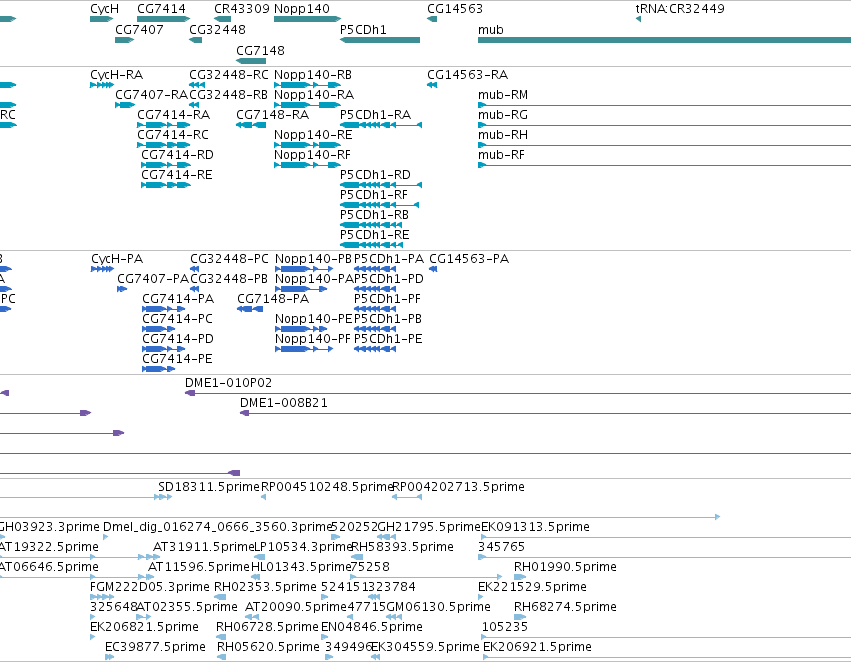Select the P5CDh1-RE transcript label
The width and height of the screenshot is (851, 662).
374,235
